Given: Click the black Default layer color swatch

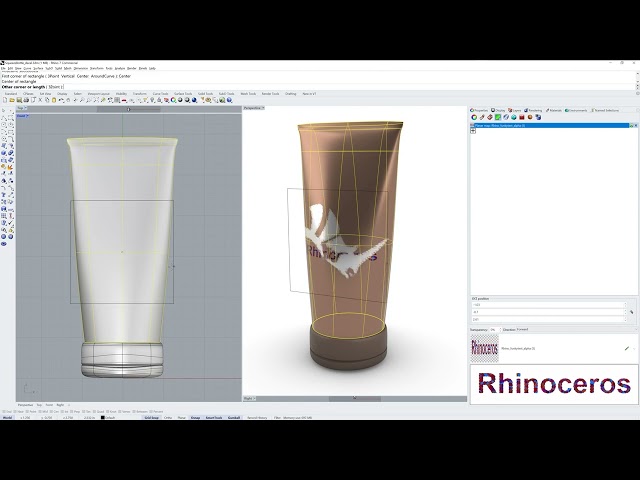Looking at the screenshot, I should [102, 418].
